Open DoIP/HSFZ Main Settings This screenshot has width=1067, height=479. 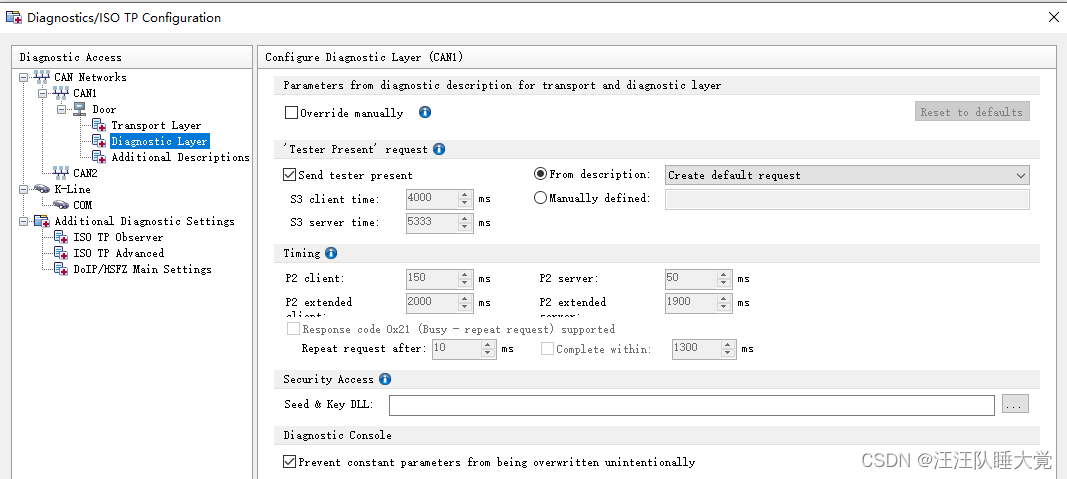142,269
